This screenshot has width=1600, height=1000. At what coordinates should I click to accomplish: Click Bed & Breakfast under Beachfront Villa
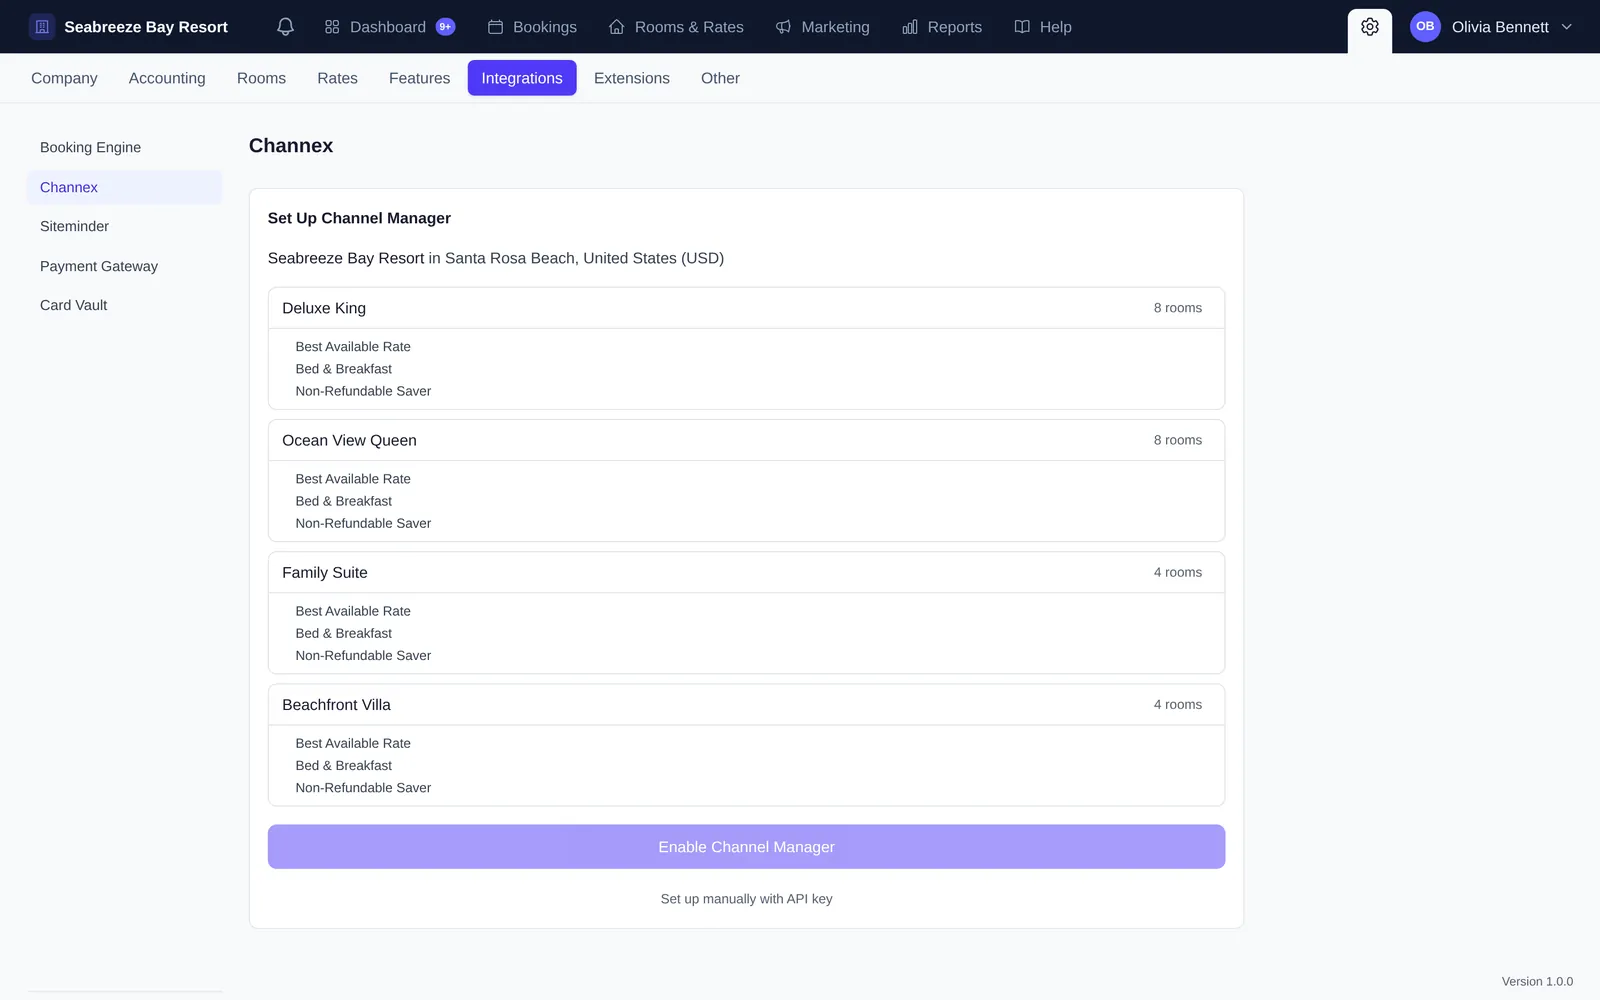(x=344, y=766)
